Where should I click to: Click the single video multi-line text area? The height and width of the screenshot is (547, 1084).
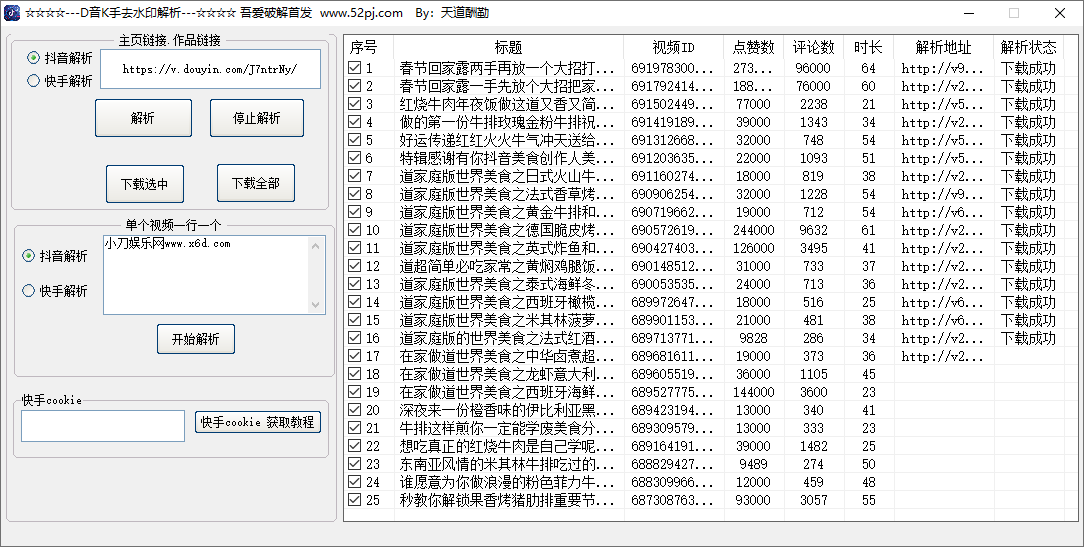(x=205, y=274)
